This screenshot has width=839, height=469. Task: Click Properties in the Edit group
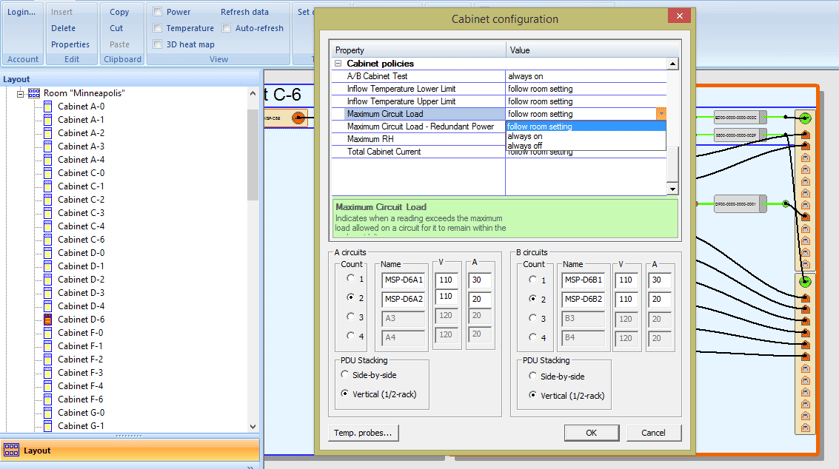point(70,44)
